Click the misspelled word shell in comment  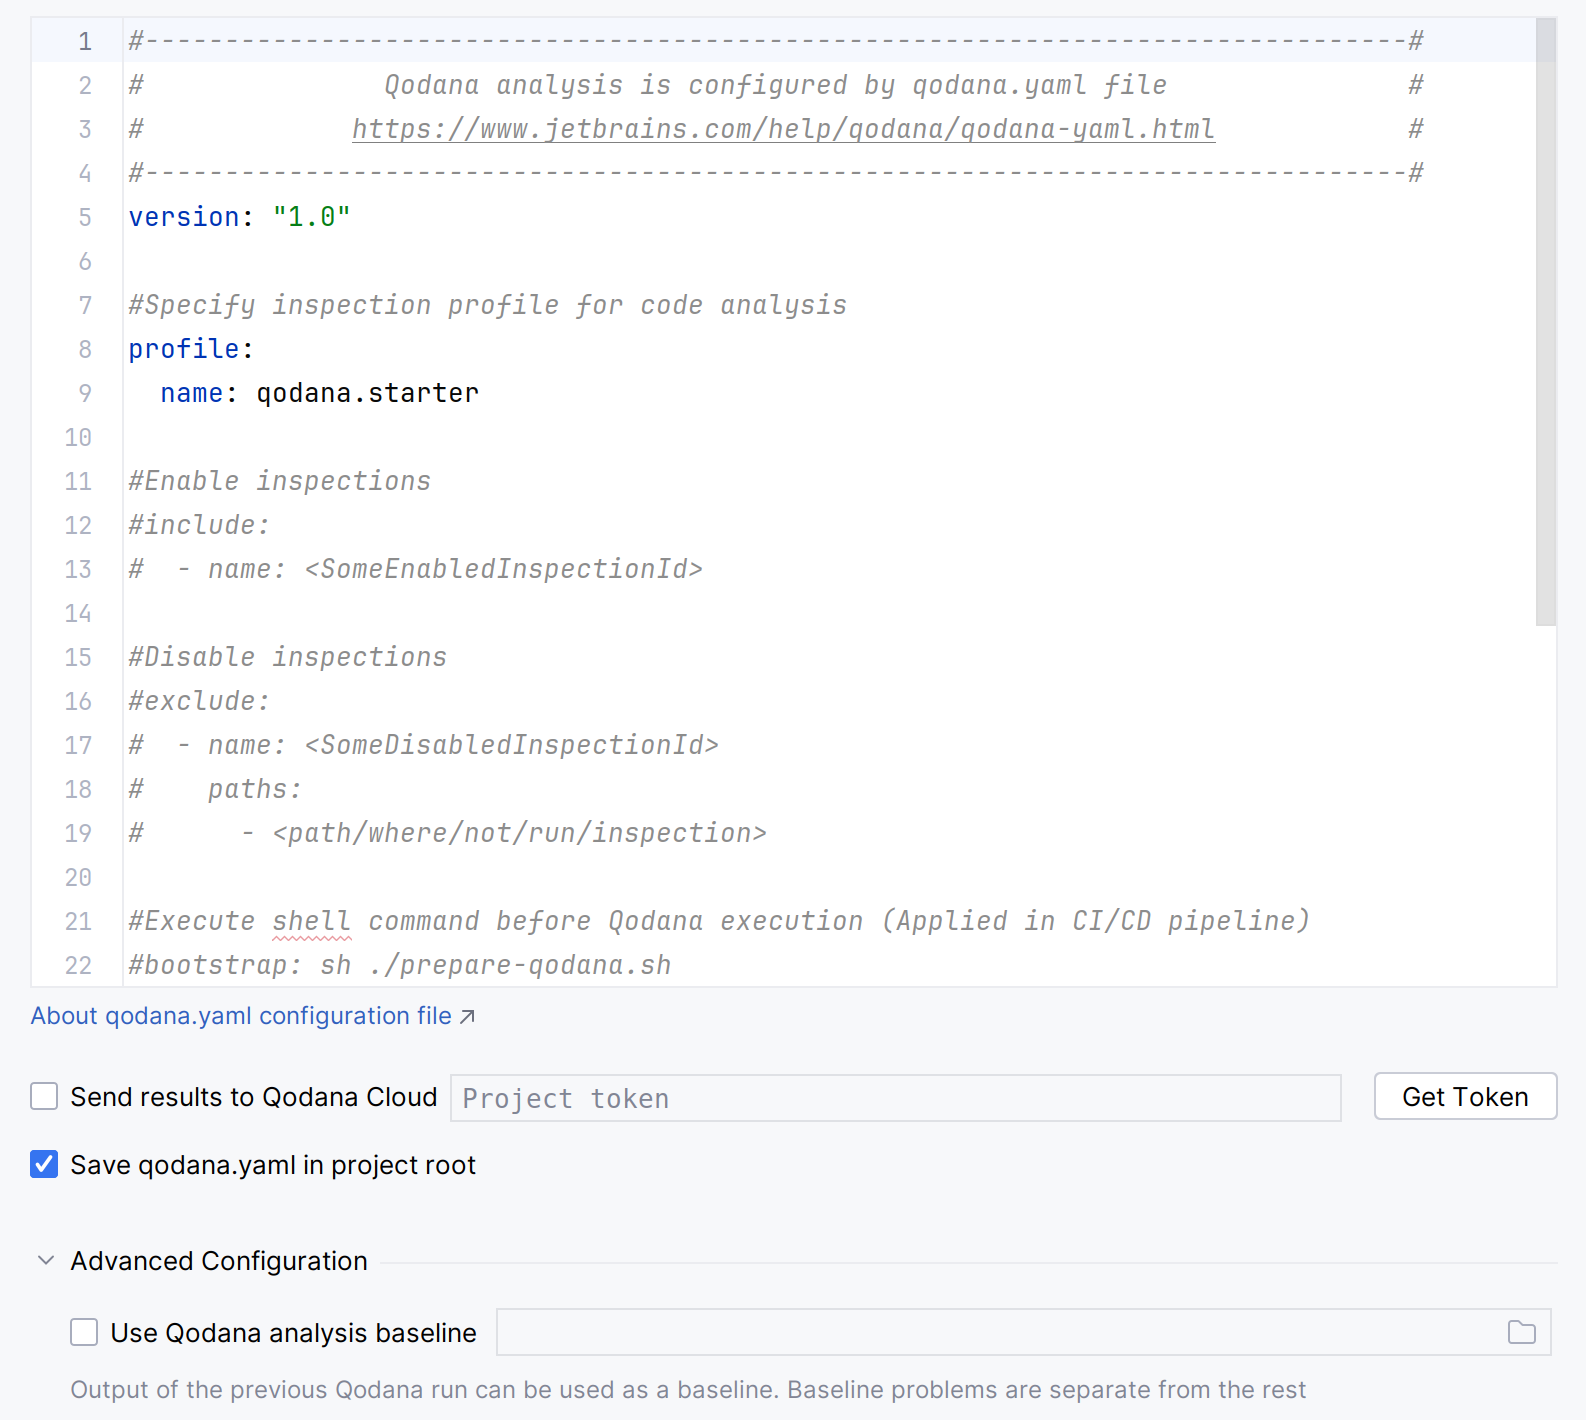[x=311, y=921]
